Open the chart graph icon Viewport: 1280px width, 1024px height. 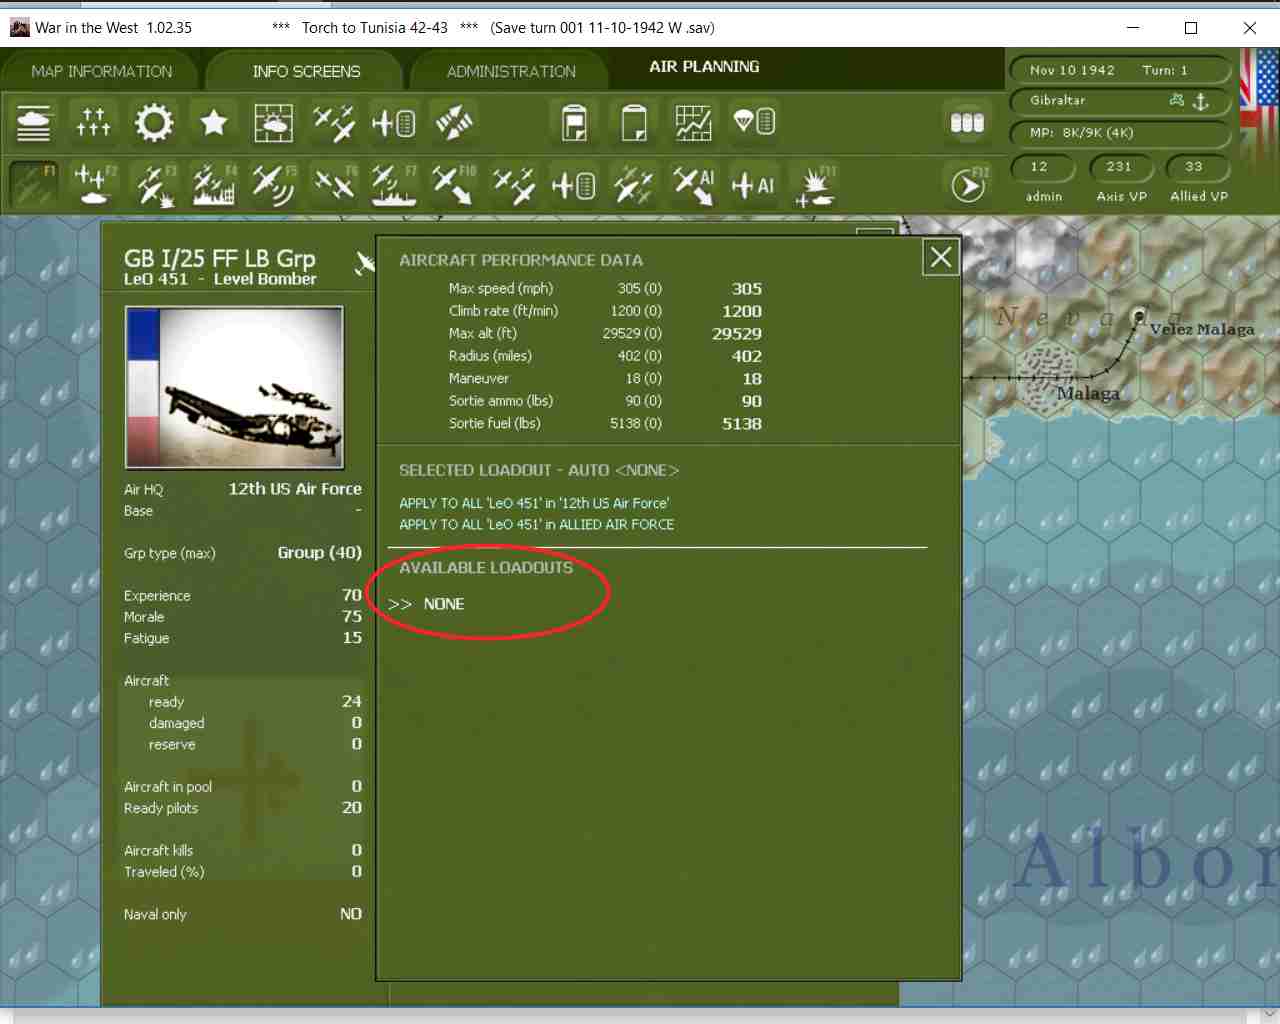pos(693,123)
